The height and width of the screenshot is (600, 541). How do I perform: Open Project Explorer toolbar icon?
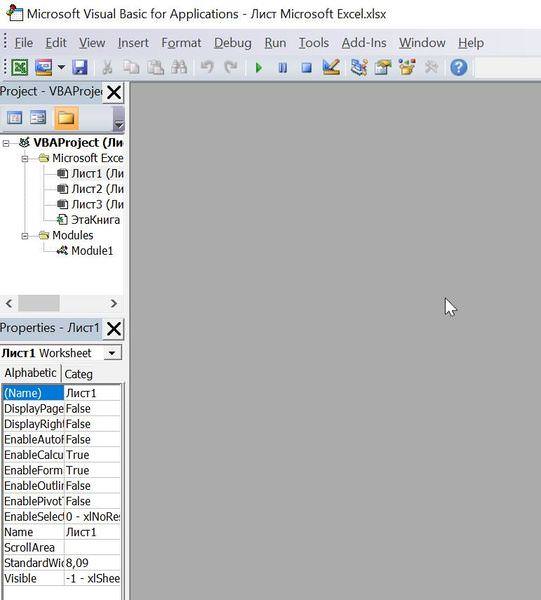click(x=359, y=67)
